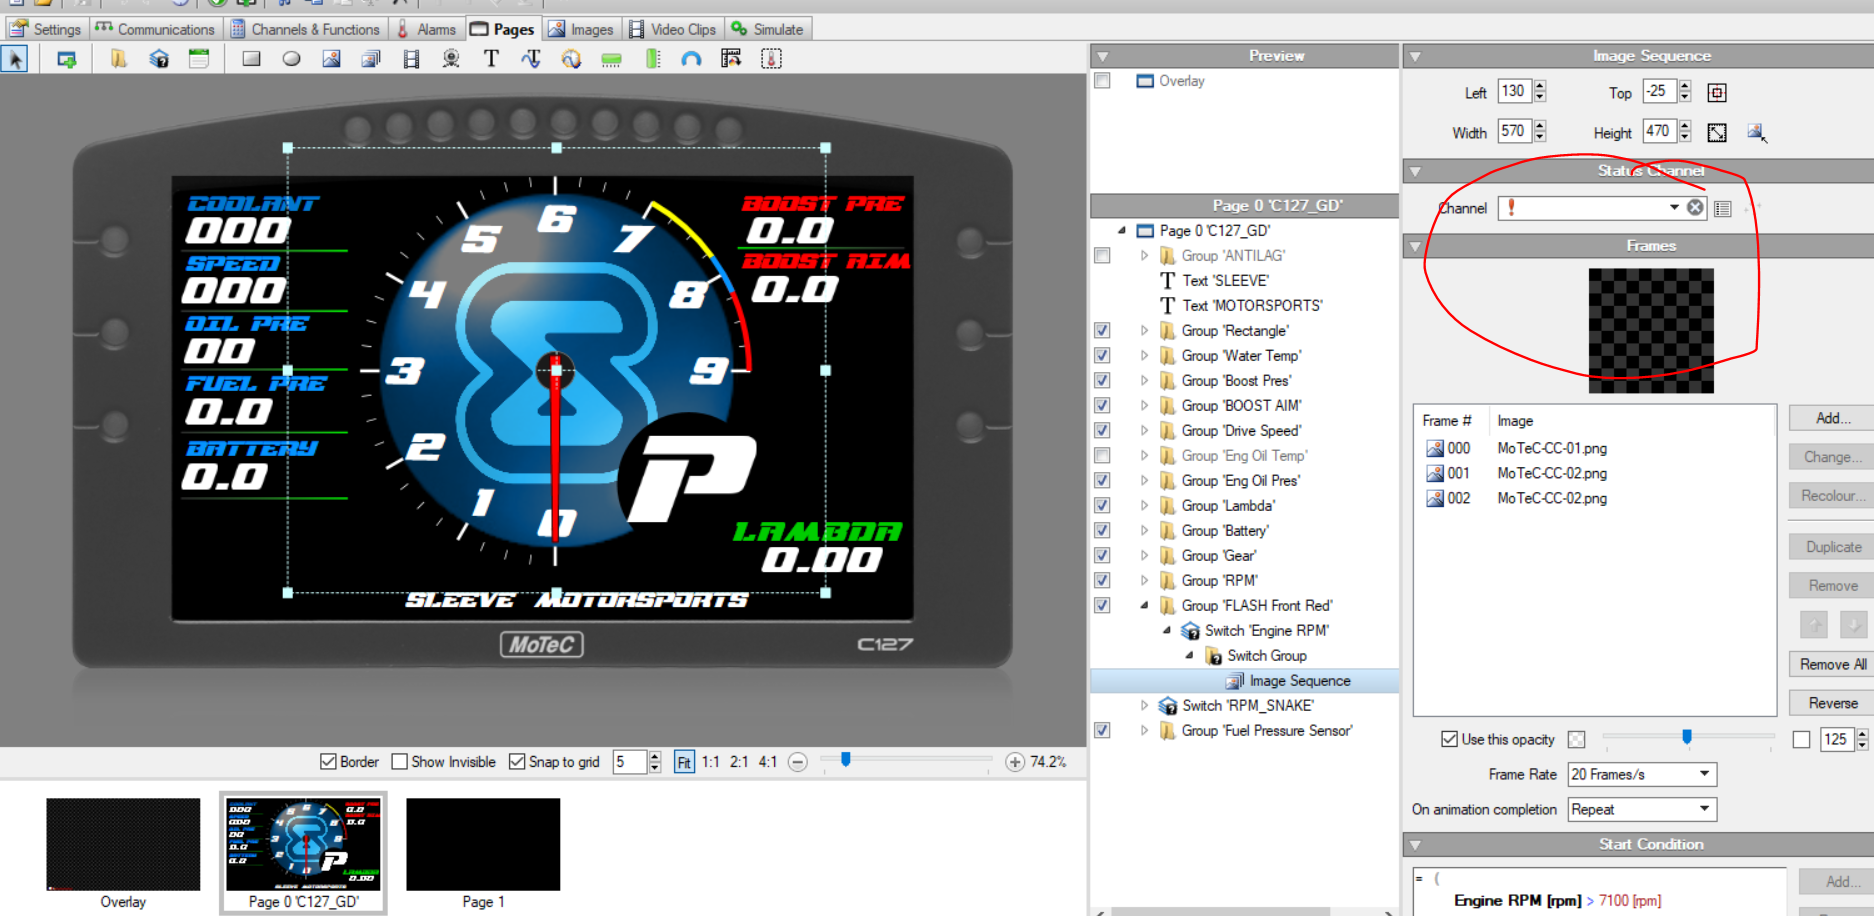Uncheck Use this opacity
The height and width of the screenshot is (916, 1874).
tap(1449, 739)
